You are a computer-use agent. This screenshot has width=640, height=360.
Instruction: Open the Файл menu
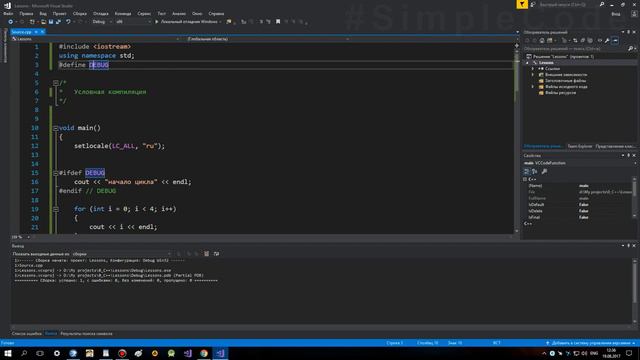point(8,13)
